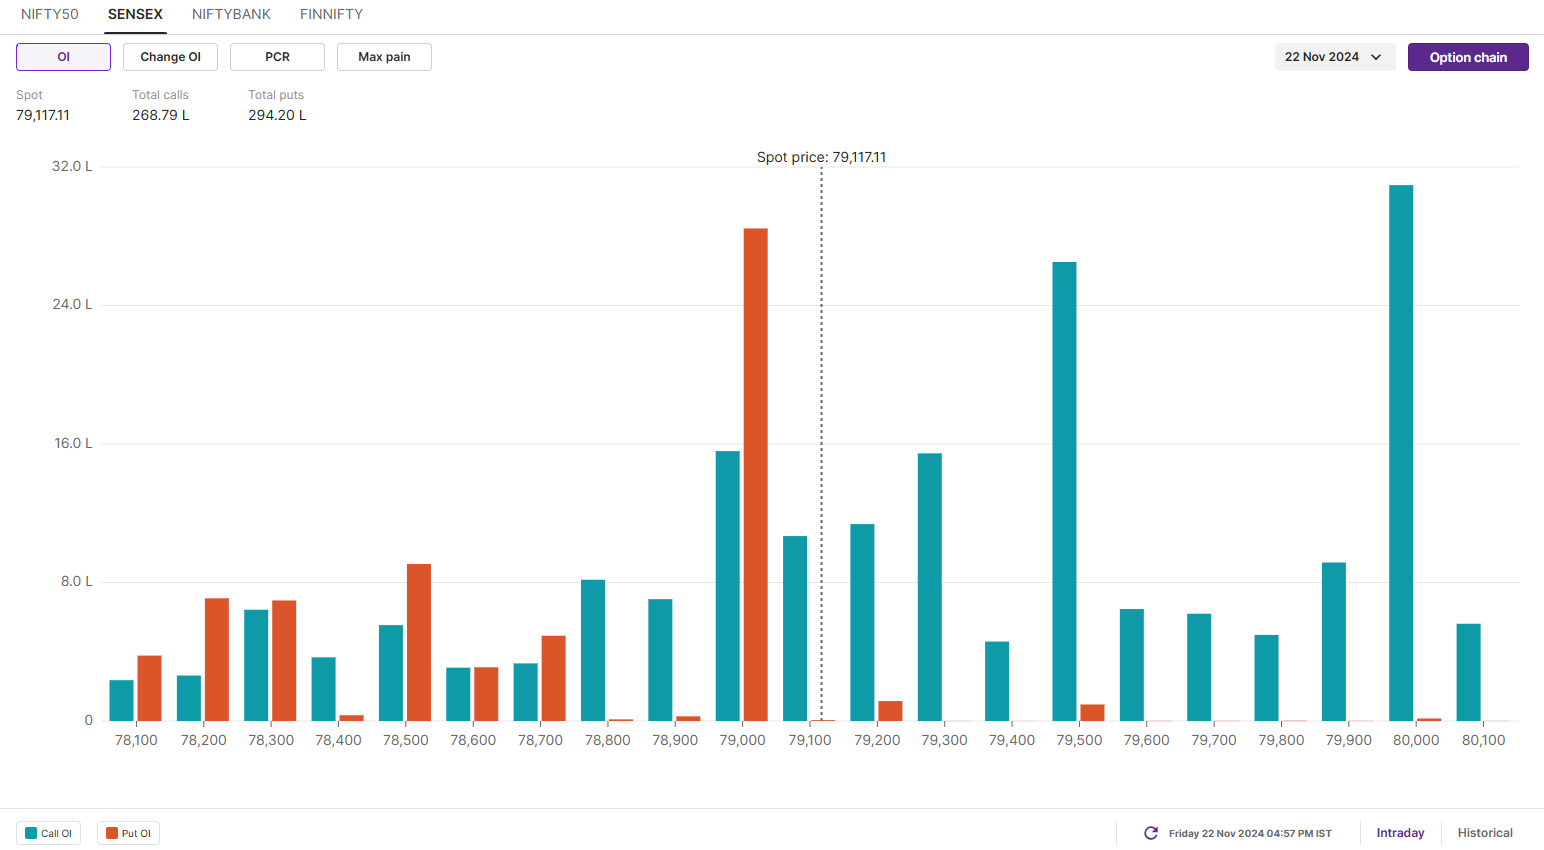
Task: Click the 79,500 strike axis label
Action: [x=1079, y=740]
